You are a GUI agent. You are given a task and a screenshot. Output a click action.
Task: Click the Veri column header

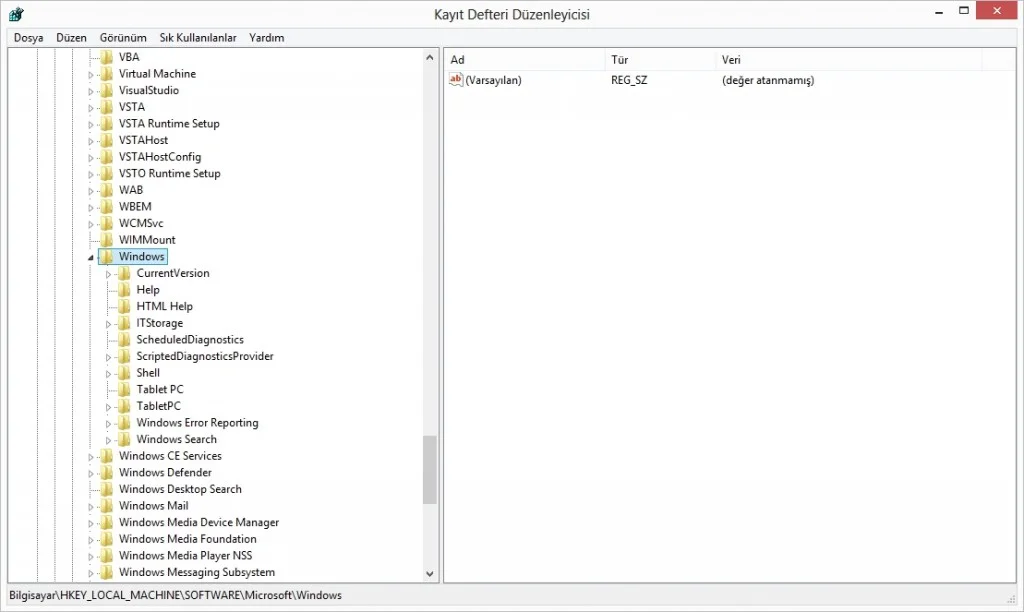tap(848, 59)
